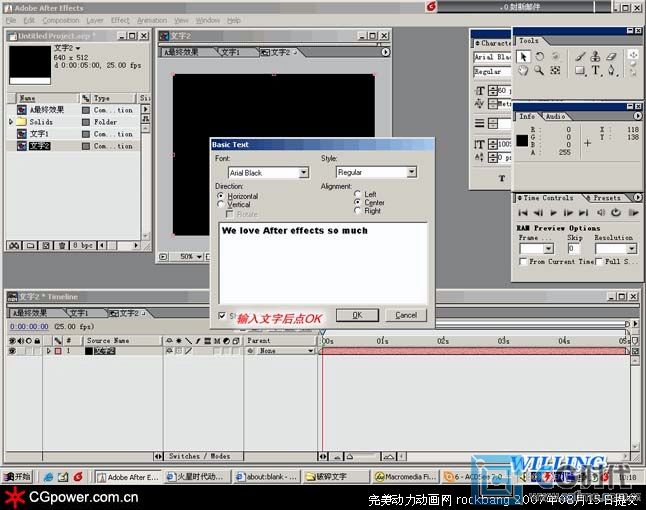Click layer 1 red label color square

pos(58,351)
